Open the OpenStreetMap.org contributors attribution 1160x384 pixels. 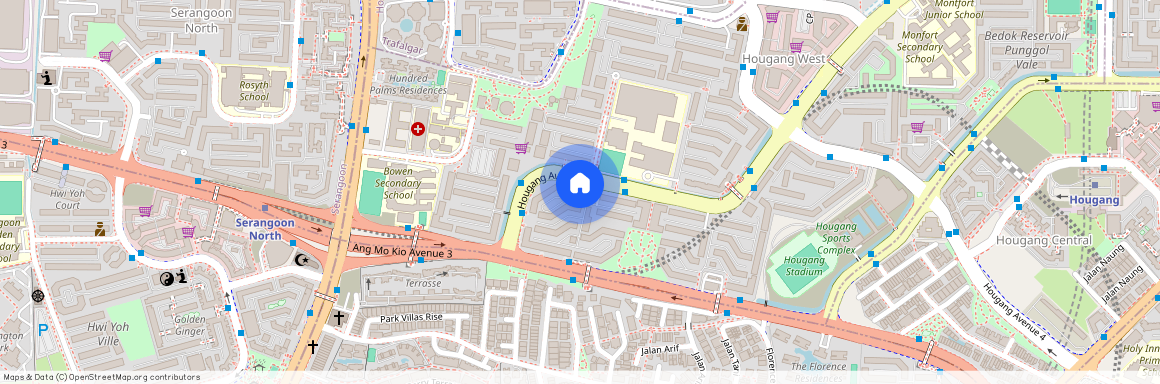135,377
